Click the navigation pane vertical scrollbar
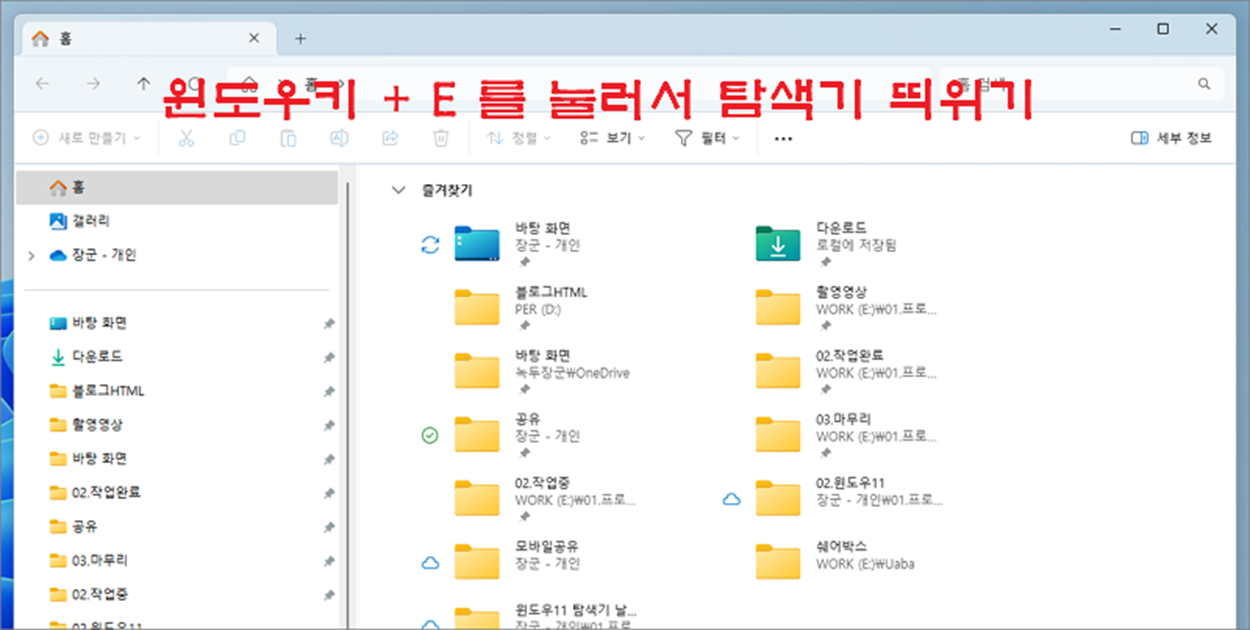1250x630 pixels. [347, 405]
